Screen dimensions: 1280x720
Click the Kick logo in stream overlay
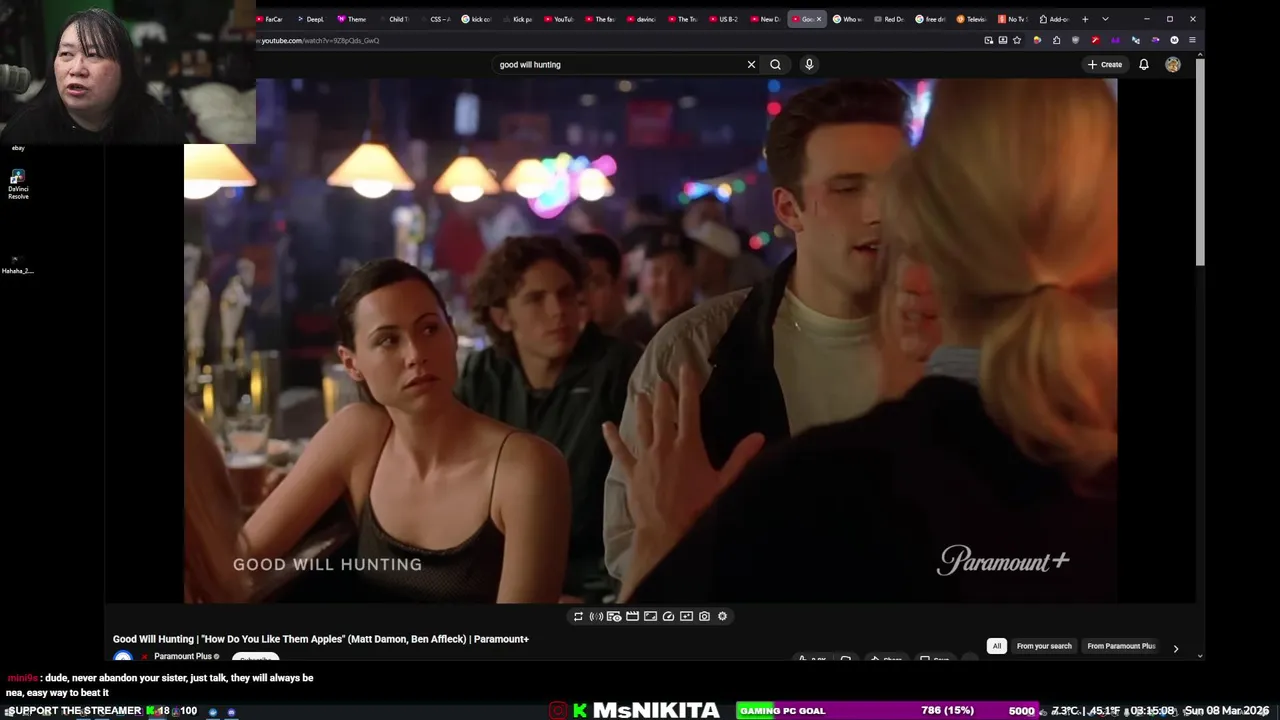click(x=580, y=710)
